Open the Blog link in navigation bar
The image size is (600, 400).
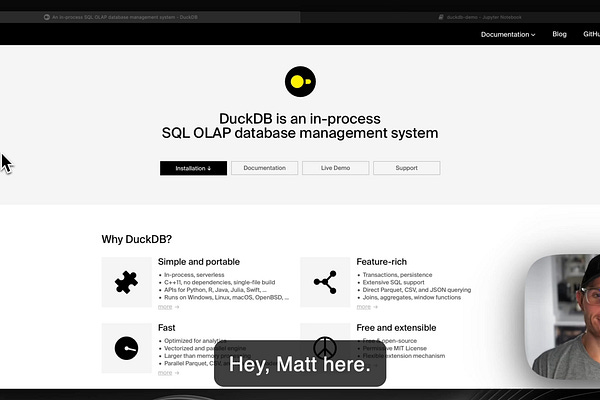click(x=559, y=34)
